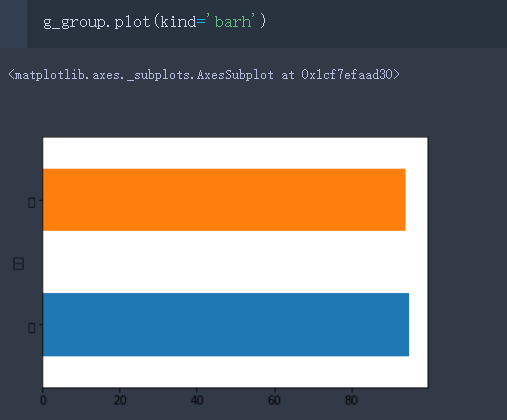Place cursor in the g_group.plot code cell

267,23
